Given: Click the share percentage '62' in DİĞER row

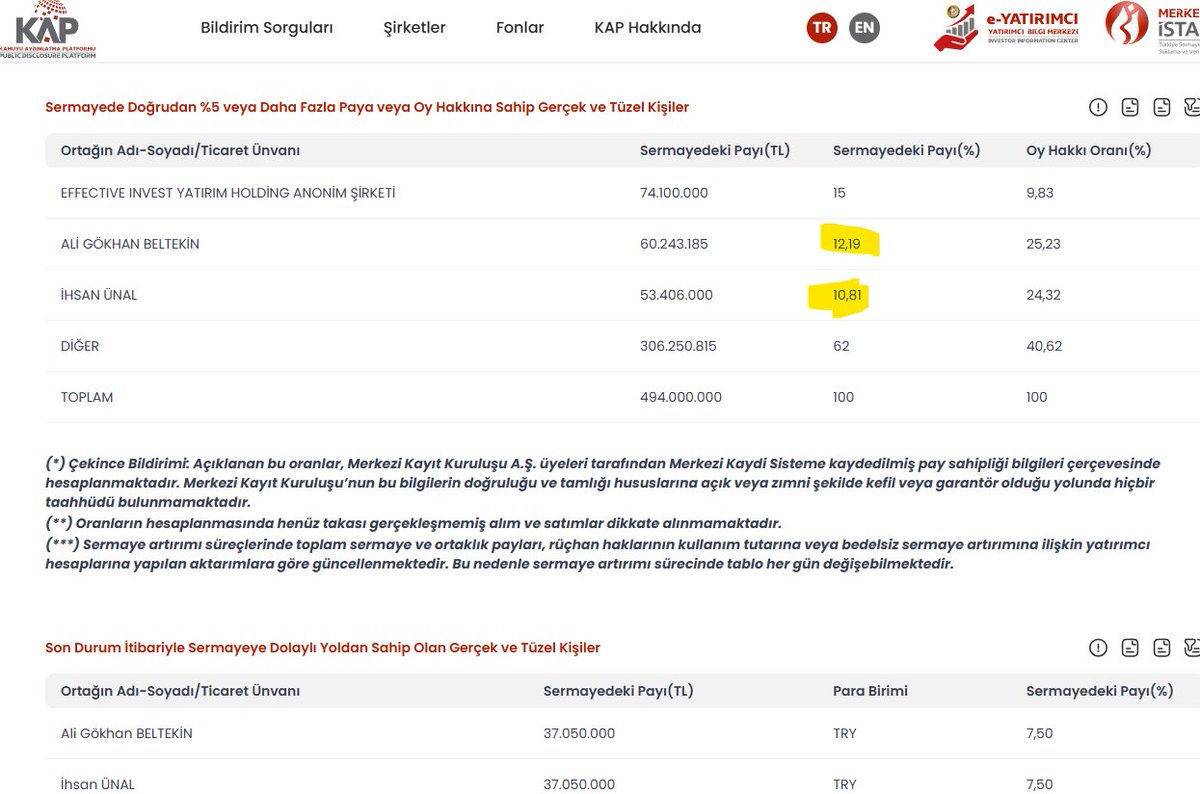Looking at the screenshot, I should point(841,346).
